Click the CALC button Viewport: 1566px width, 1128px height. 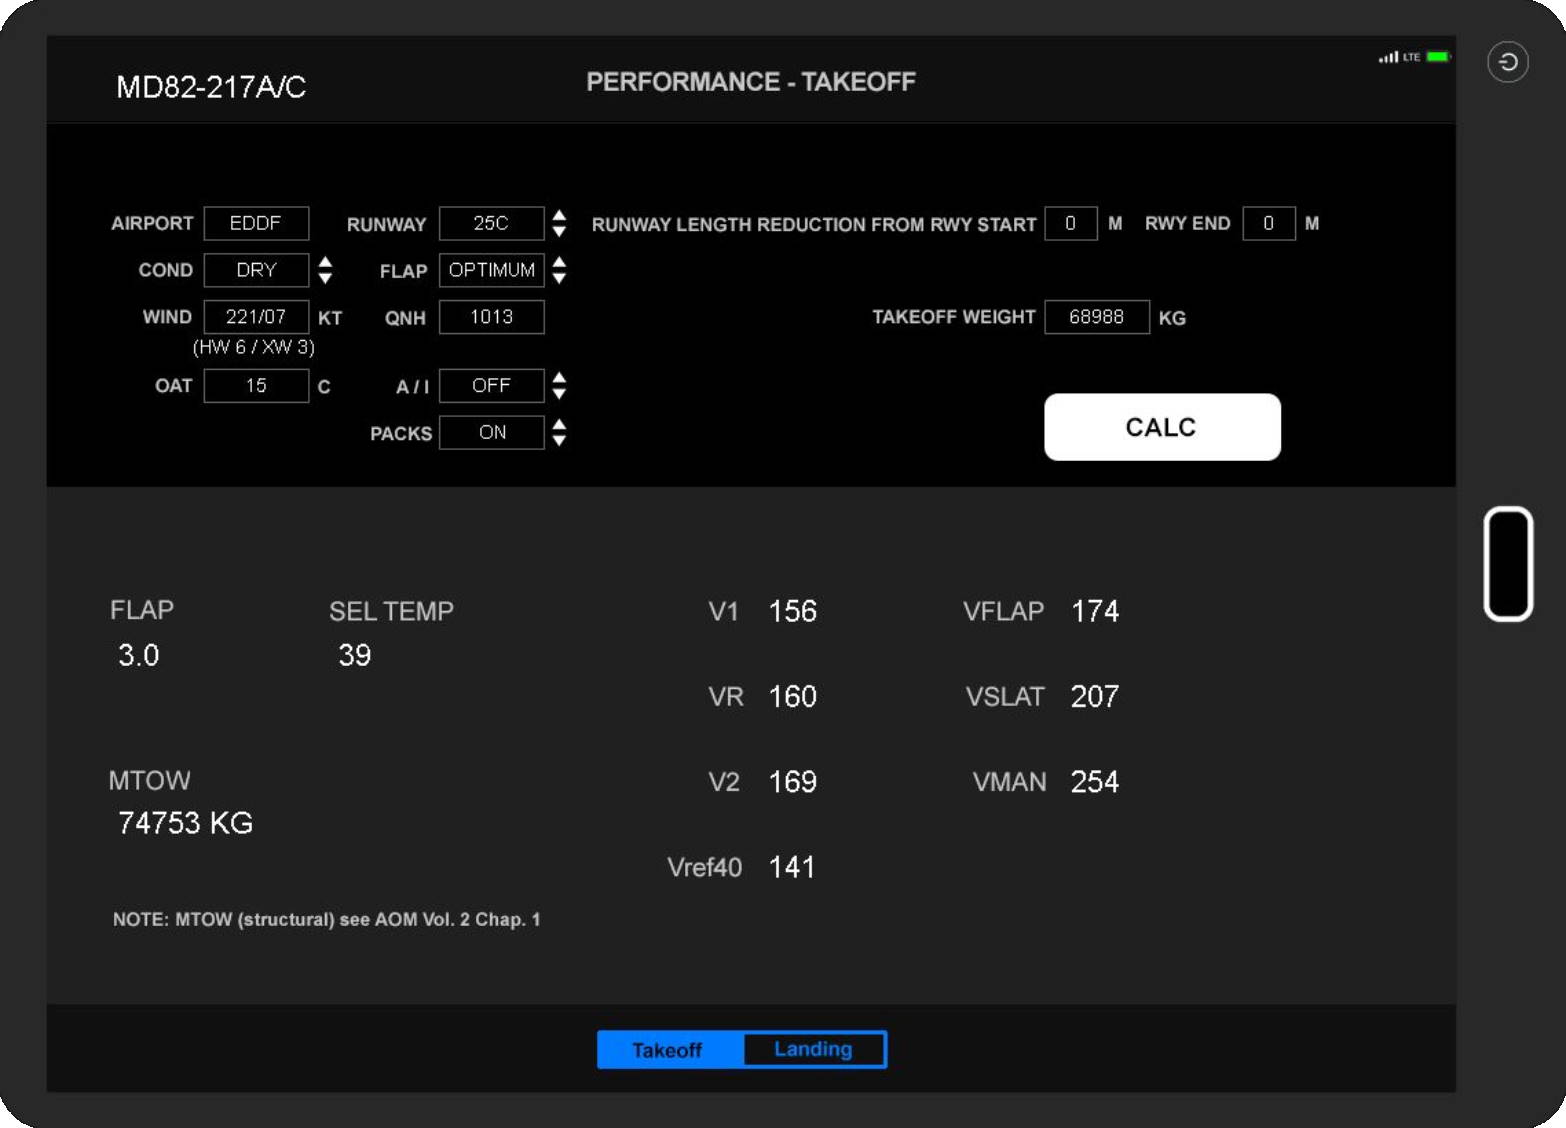coord(1162,427)
